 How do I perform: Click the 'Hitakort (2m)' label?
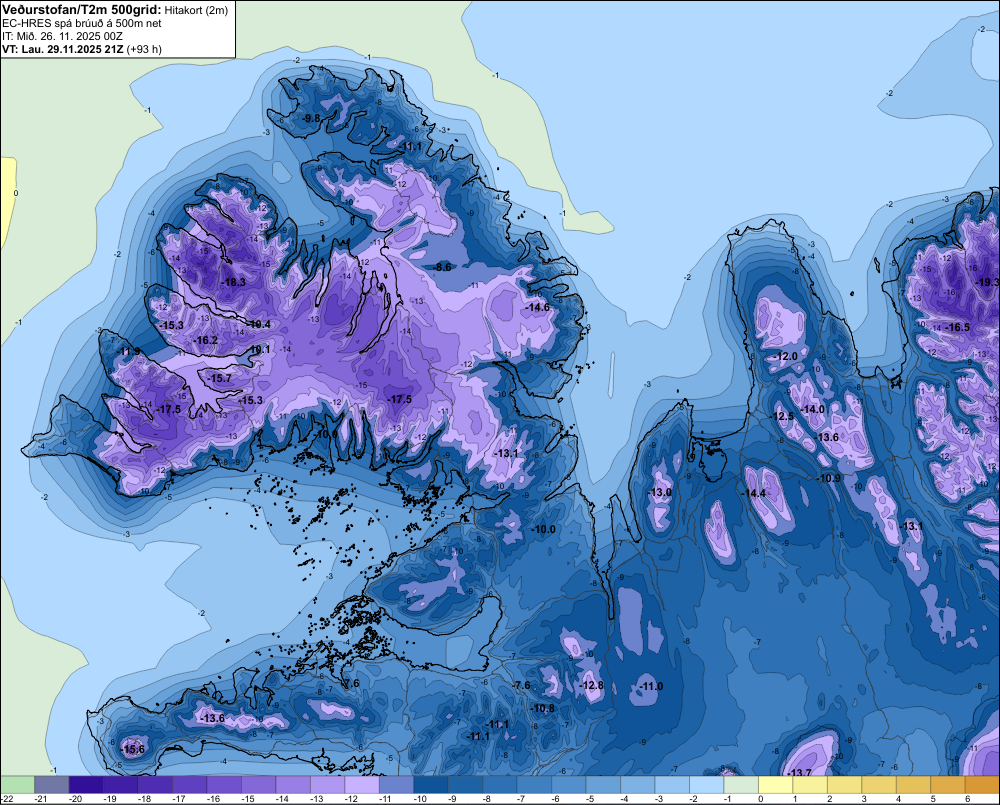click(196, 10)
